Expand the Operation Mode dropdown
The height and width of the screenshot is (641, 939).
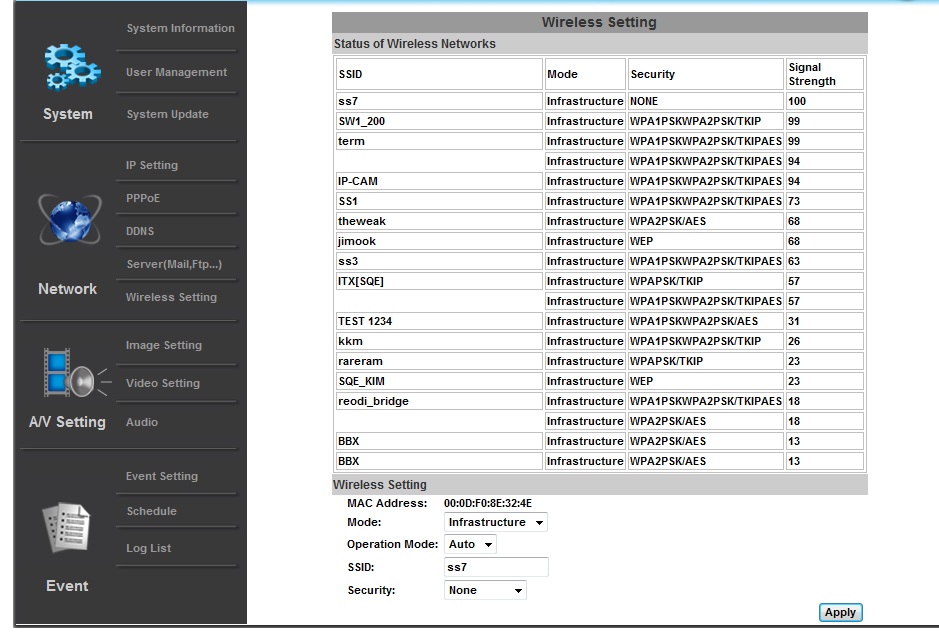[x=471, y=545]
